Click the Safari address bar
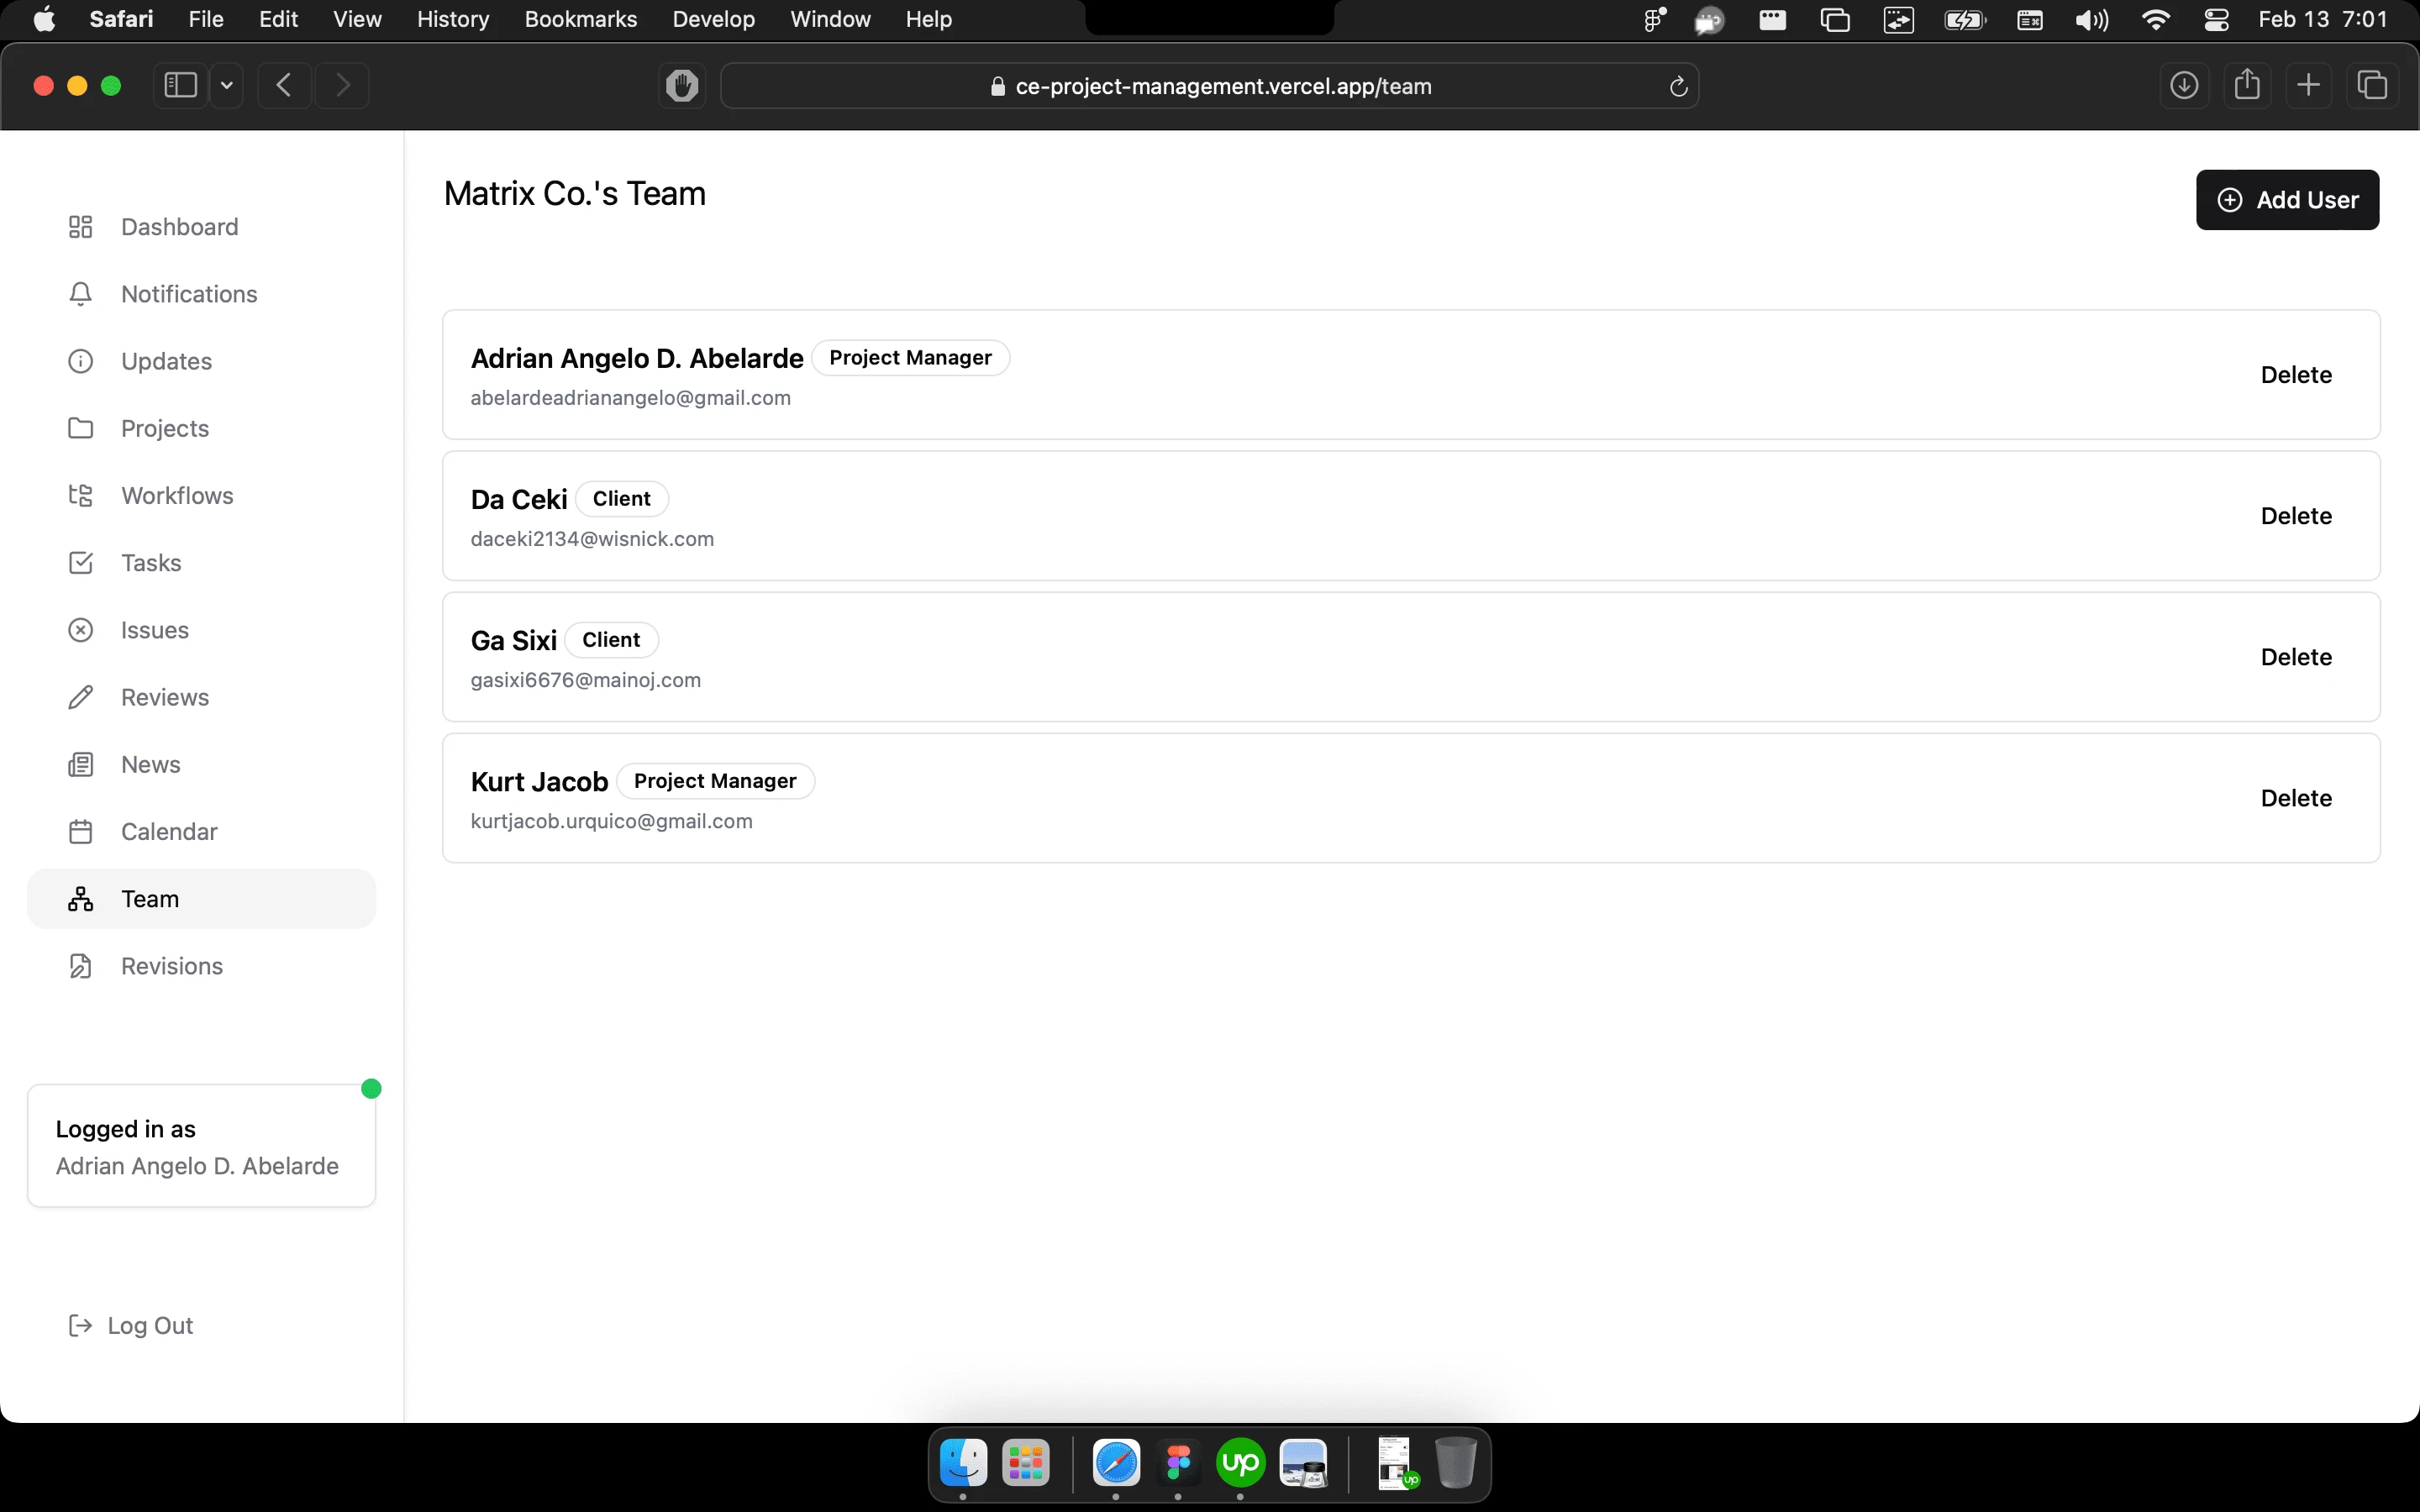Viewport: 2420px width, 1512px height. click(x=1209, y=86)
